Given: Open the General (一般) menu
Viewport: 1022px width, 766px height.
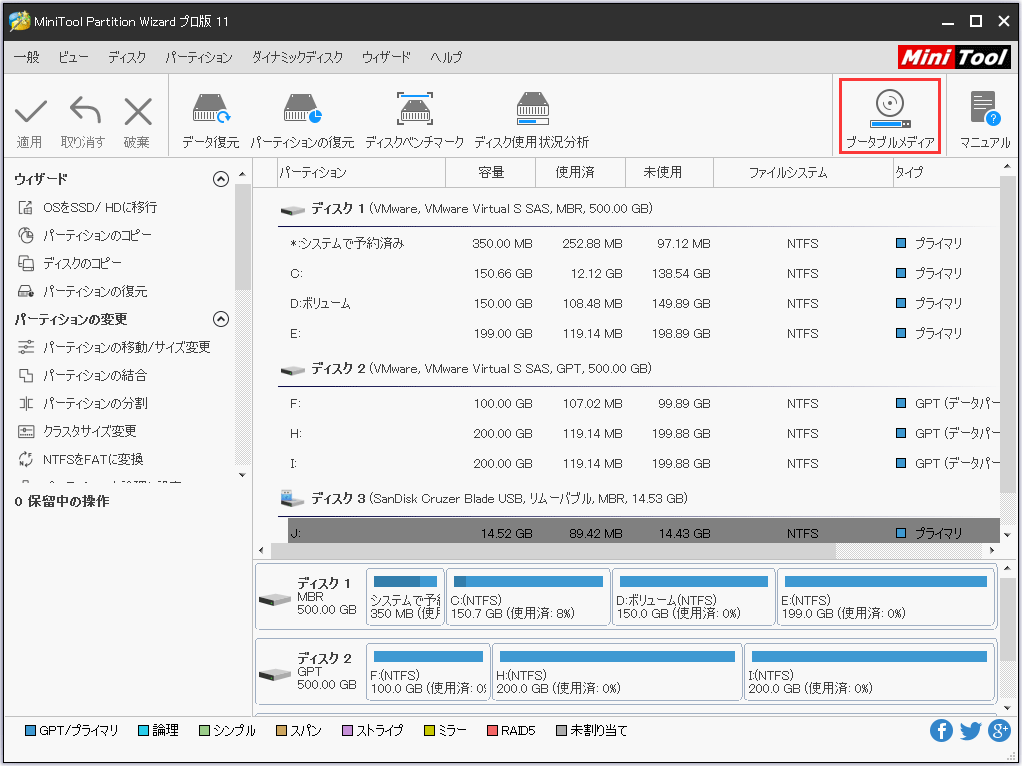Looking at the screenshot, I should 27,57.
